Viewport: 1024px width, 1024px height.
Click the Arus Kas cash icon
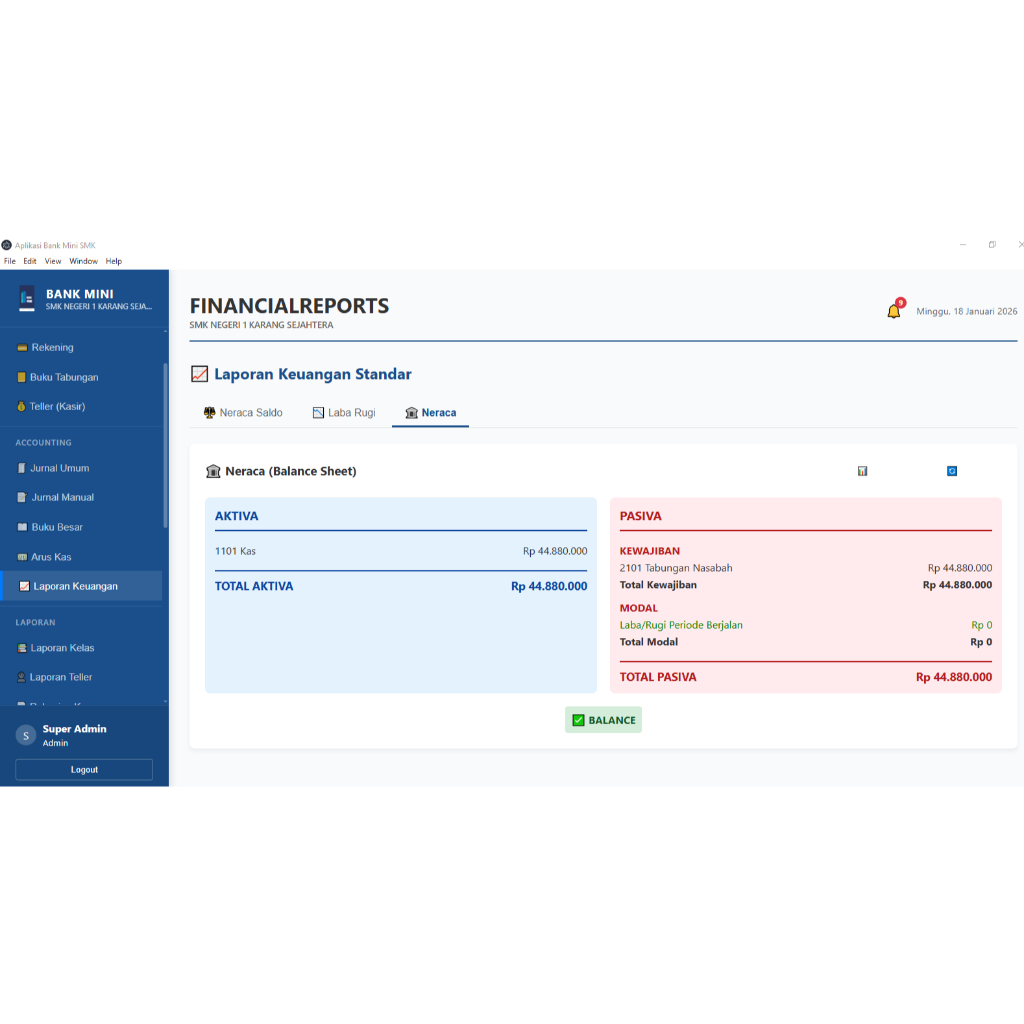click(22, 557)
